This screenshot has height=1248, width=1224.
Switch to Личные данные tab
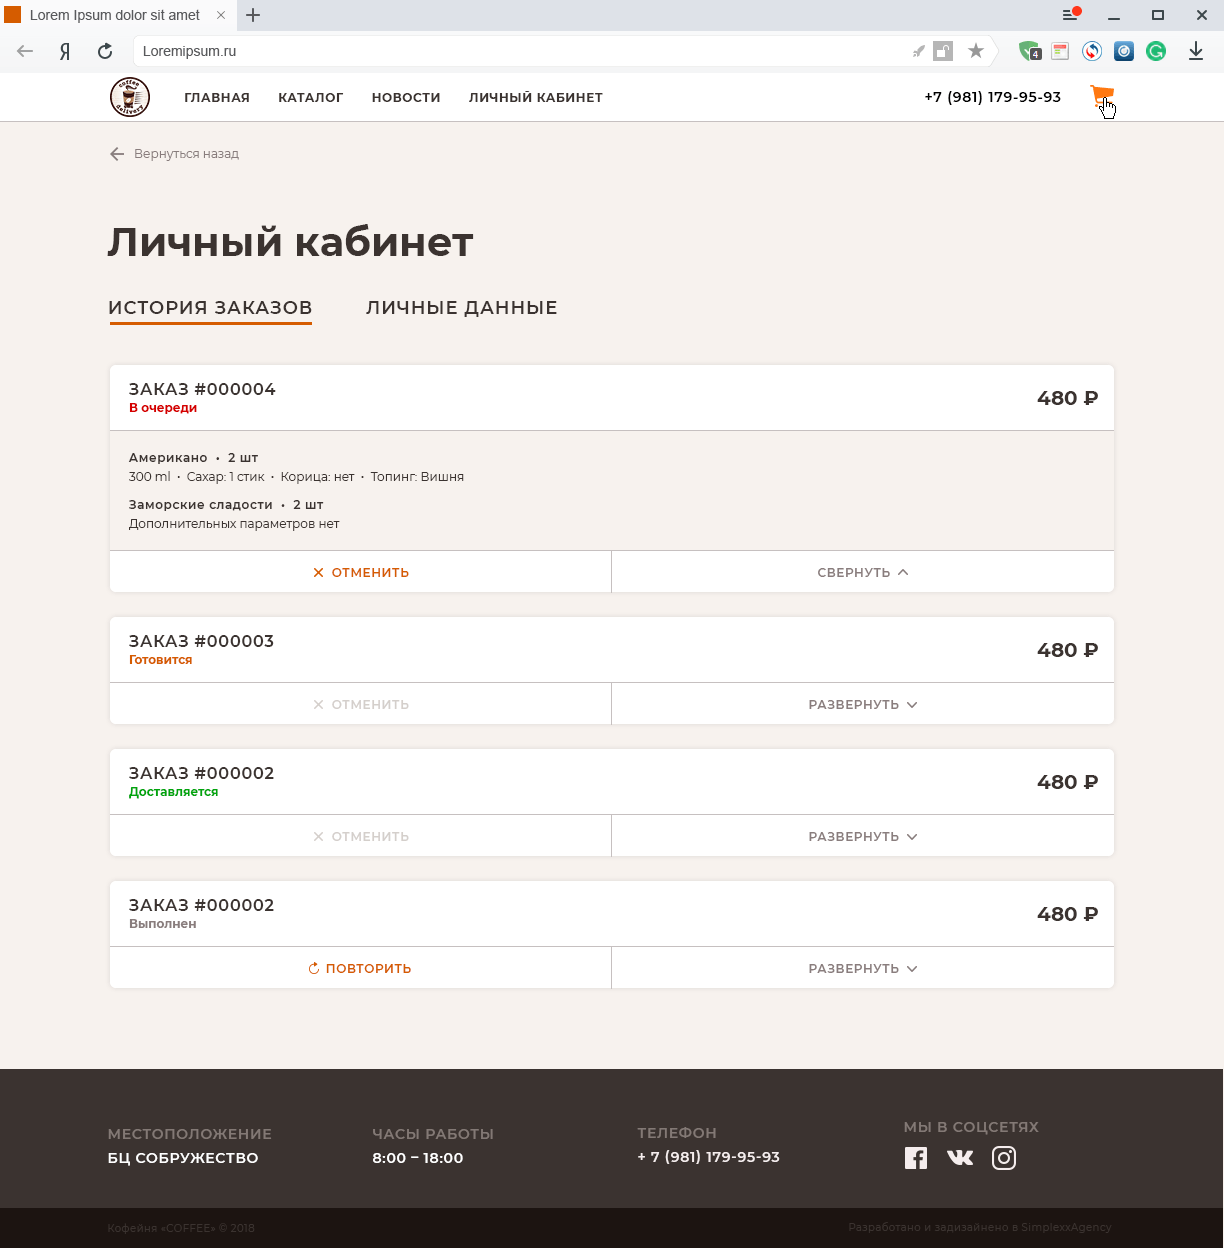[x=462, y=308]
